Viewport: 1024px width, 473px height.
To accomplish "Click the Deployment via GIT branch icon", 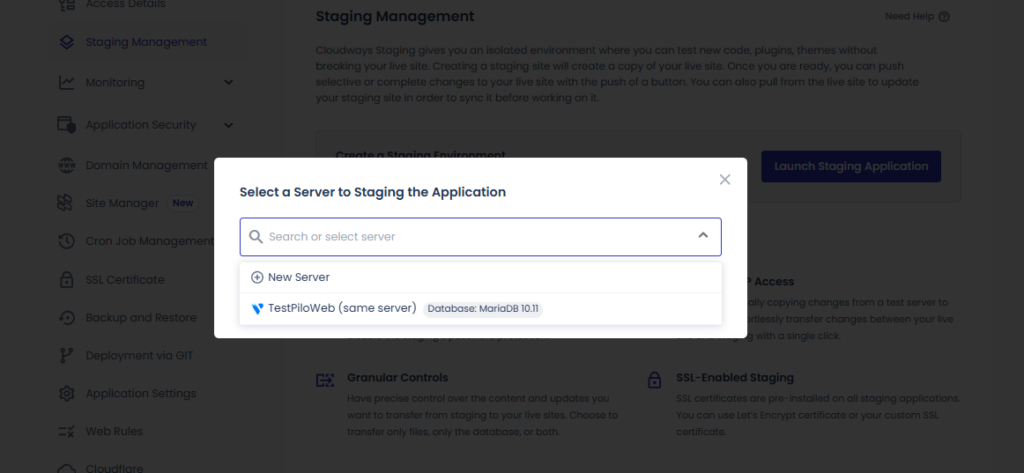I will pos(66,355).
